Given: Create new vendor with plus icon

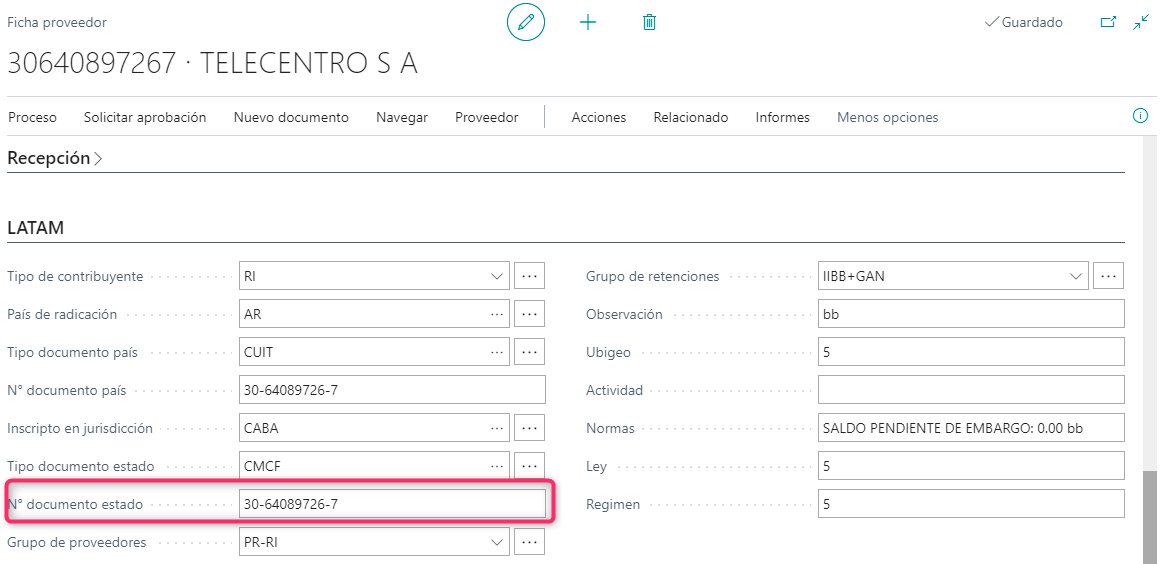Looking at the screenshot, I should (x=588, y=22).
